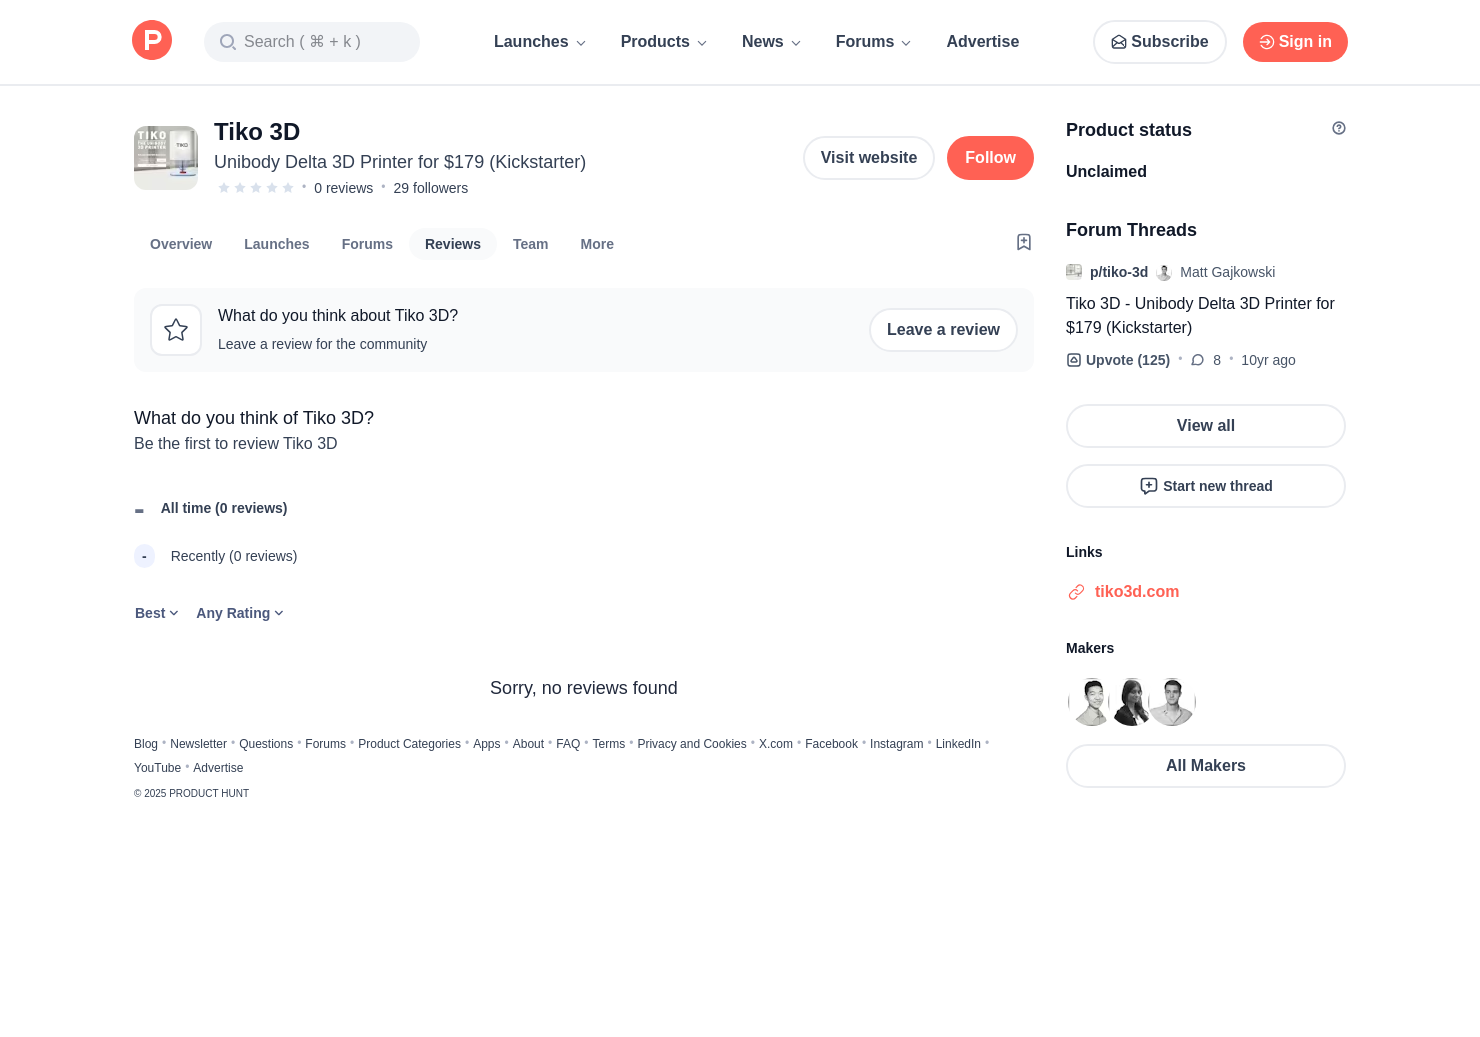The image size is (1480, 1037).
Task: Switch to the Overview tab
Action: pos(181,244)
